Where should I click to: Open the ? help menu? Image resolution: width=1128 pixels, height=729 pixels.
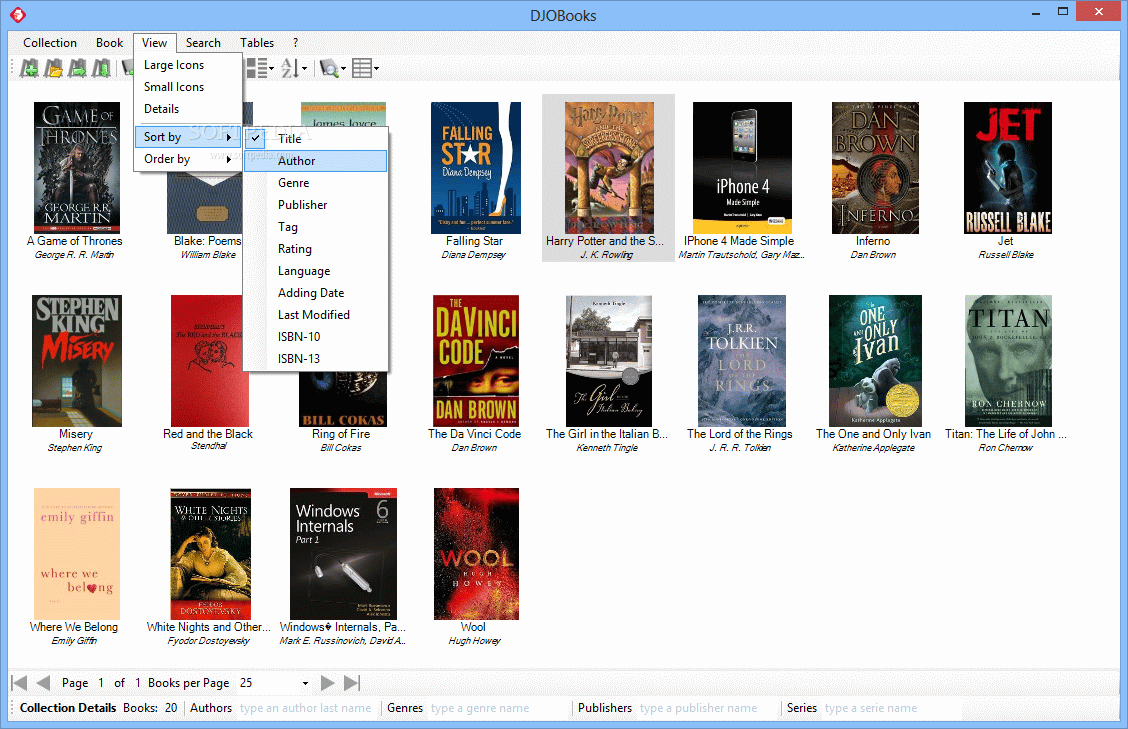(x=295, y=42)
